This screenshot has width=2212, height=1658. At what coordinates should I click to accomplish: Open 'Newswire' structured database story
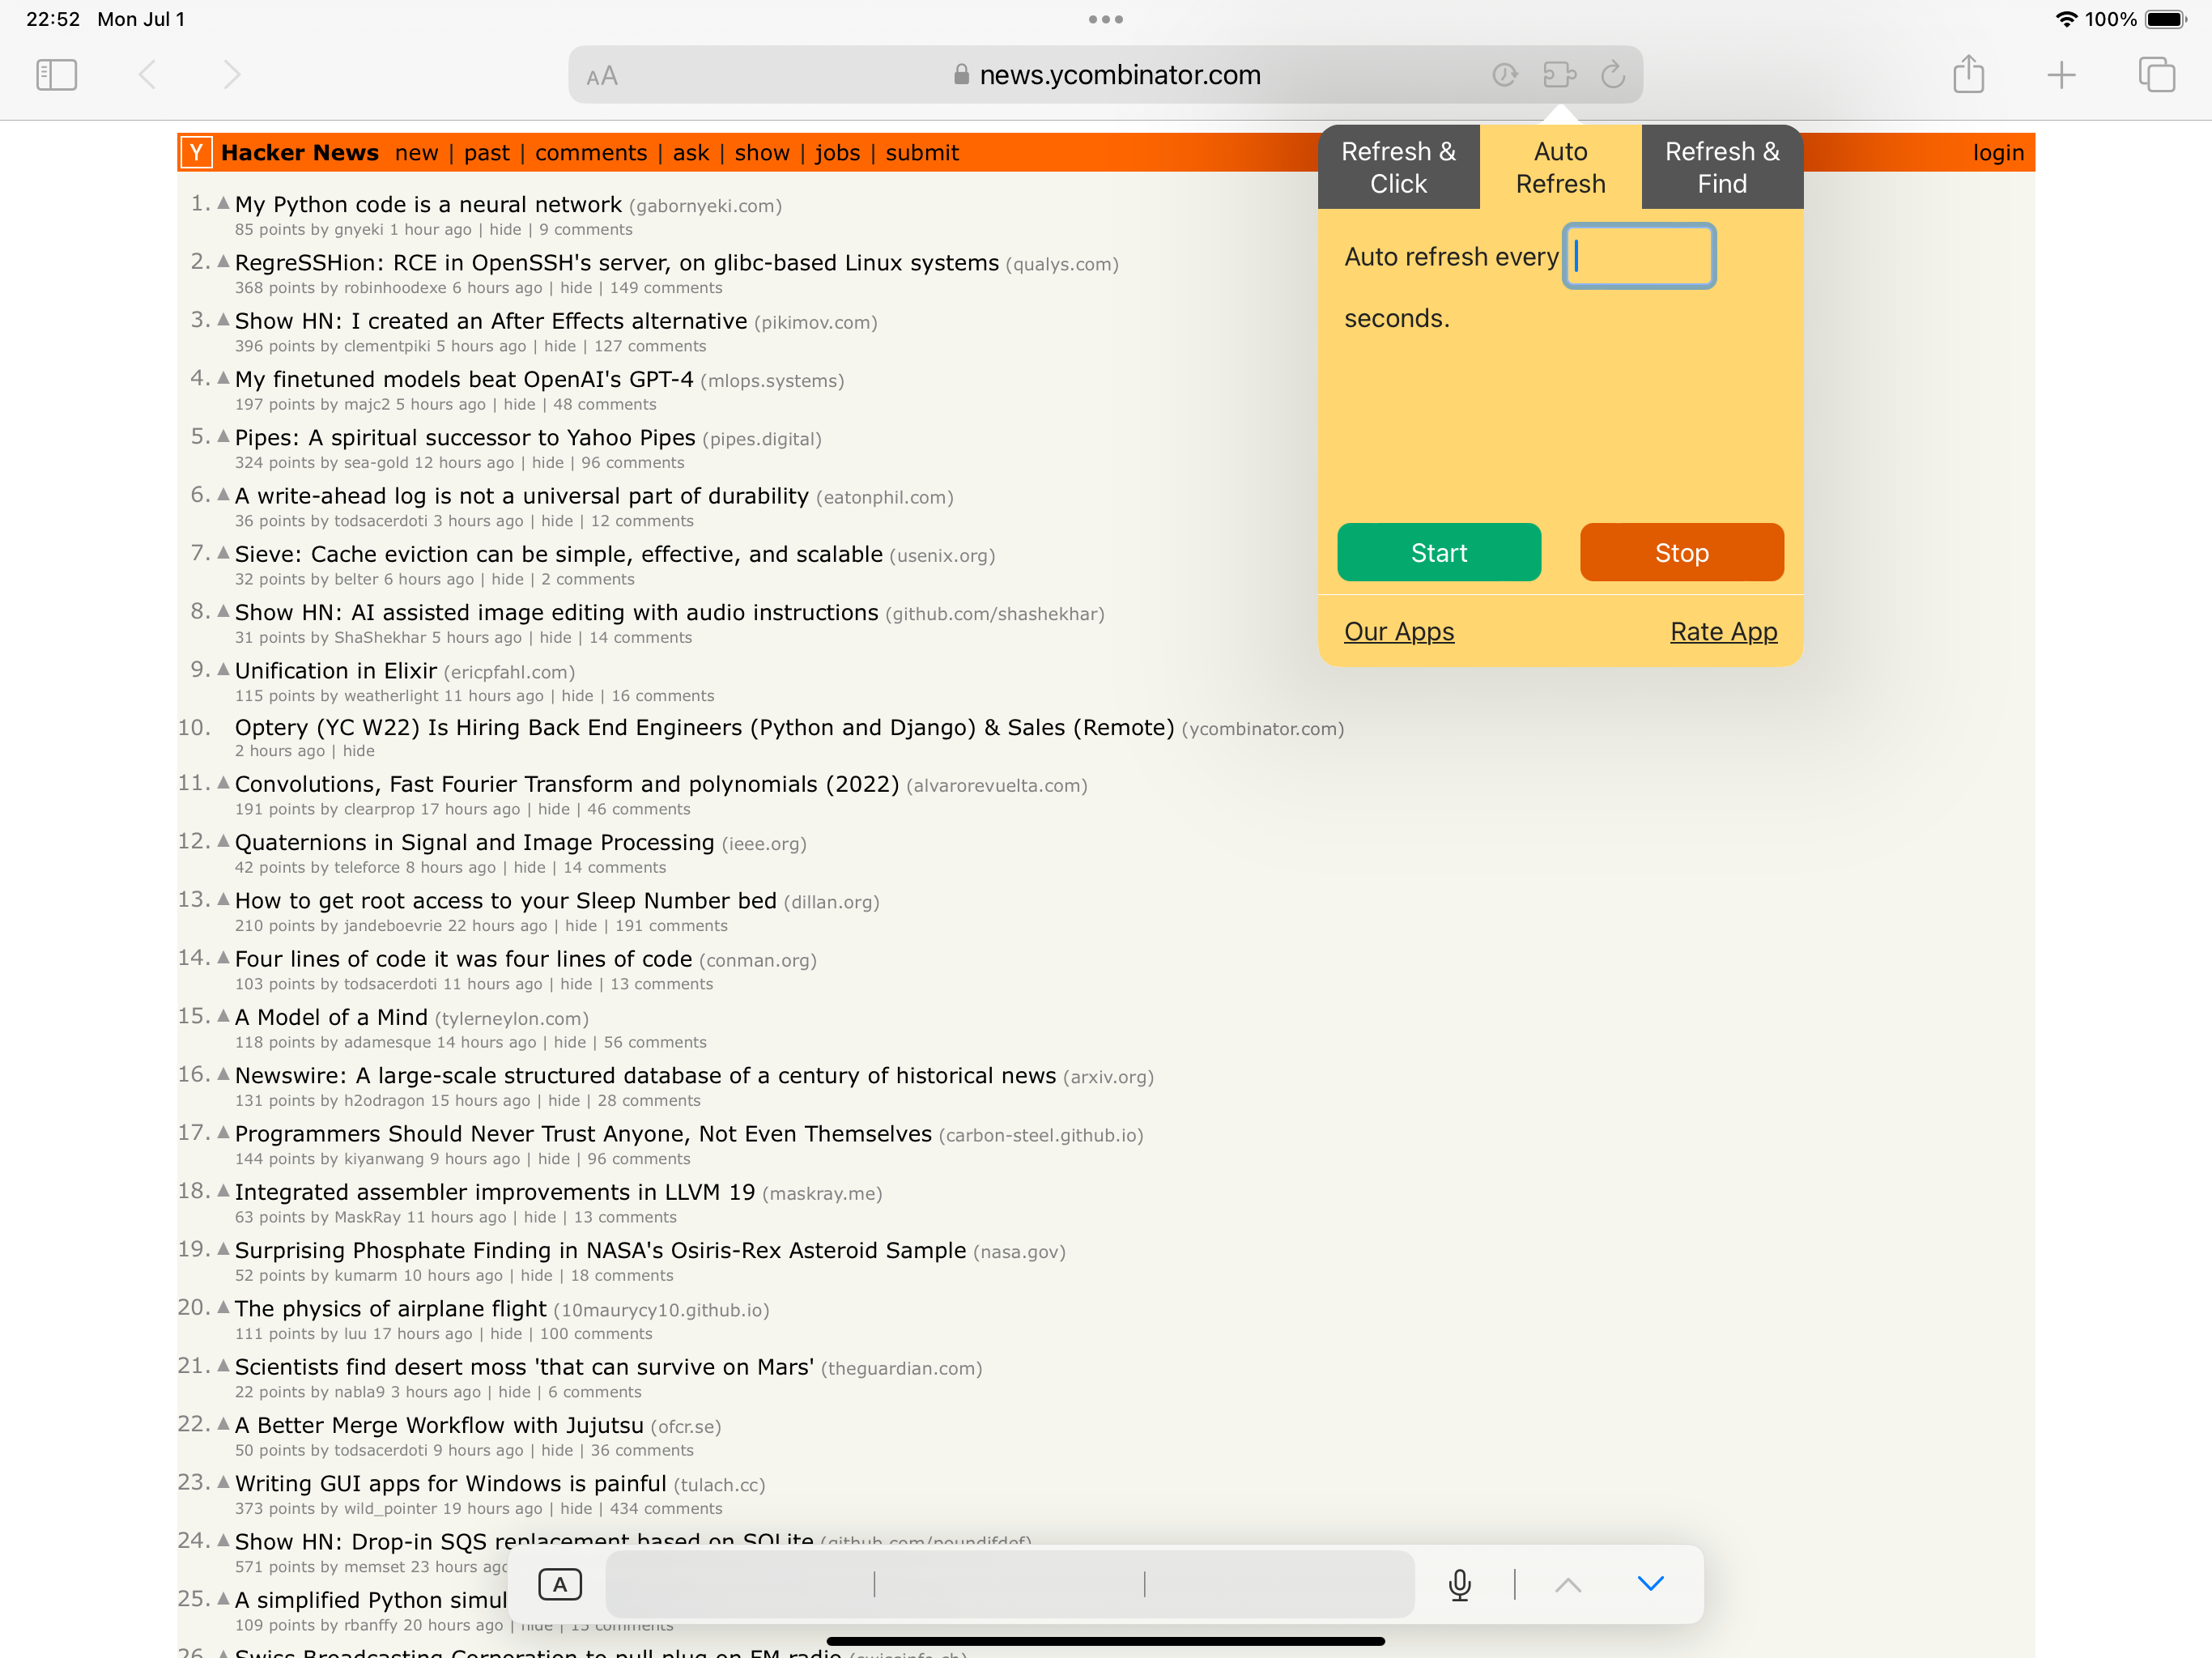646,1075
